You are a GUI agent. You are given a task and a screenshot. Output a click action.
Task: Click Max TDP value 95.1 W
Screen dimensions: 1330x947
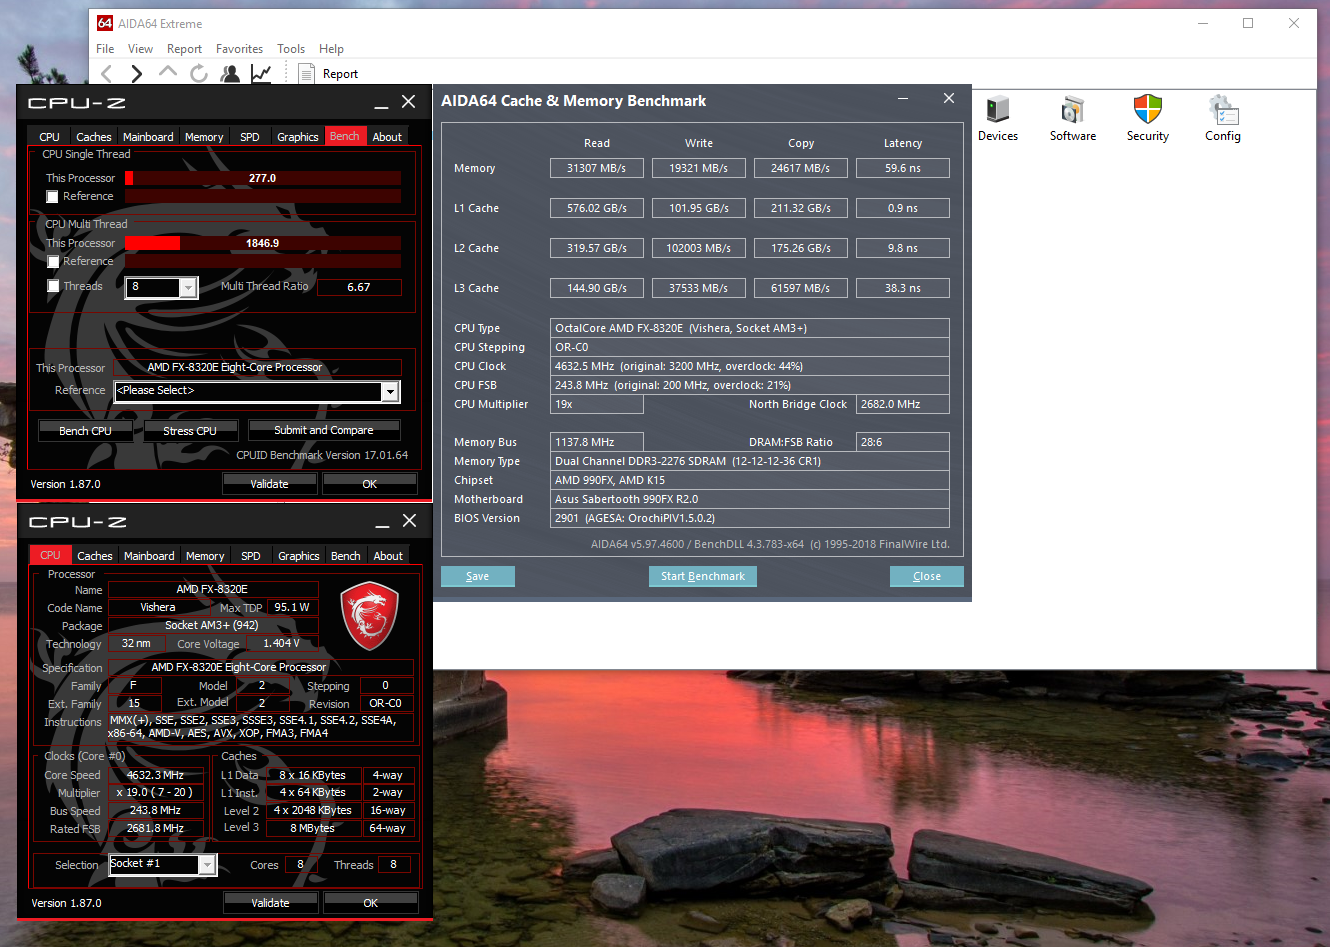tap(292, 607)
